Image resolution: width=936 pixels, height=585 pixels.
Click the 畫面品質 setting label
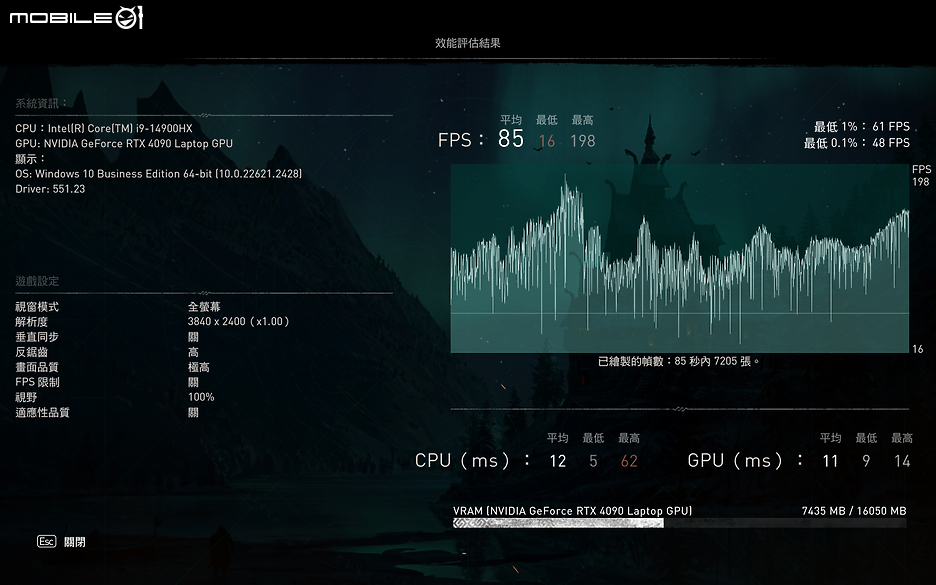[37, 367]
